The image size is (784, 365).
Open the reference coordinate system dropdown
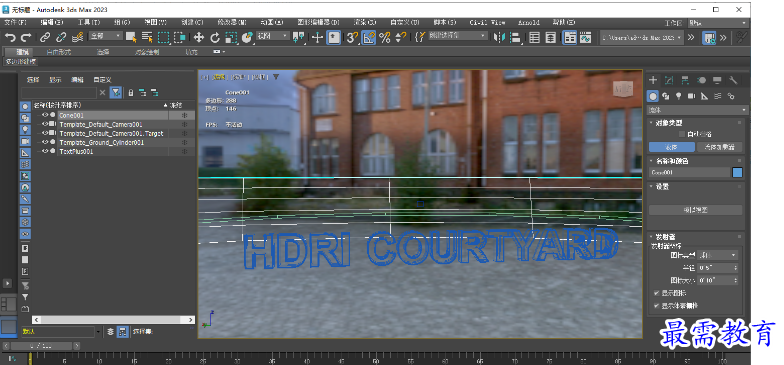coord(272,36)
